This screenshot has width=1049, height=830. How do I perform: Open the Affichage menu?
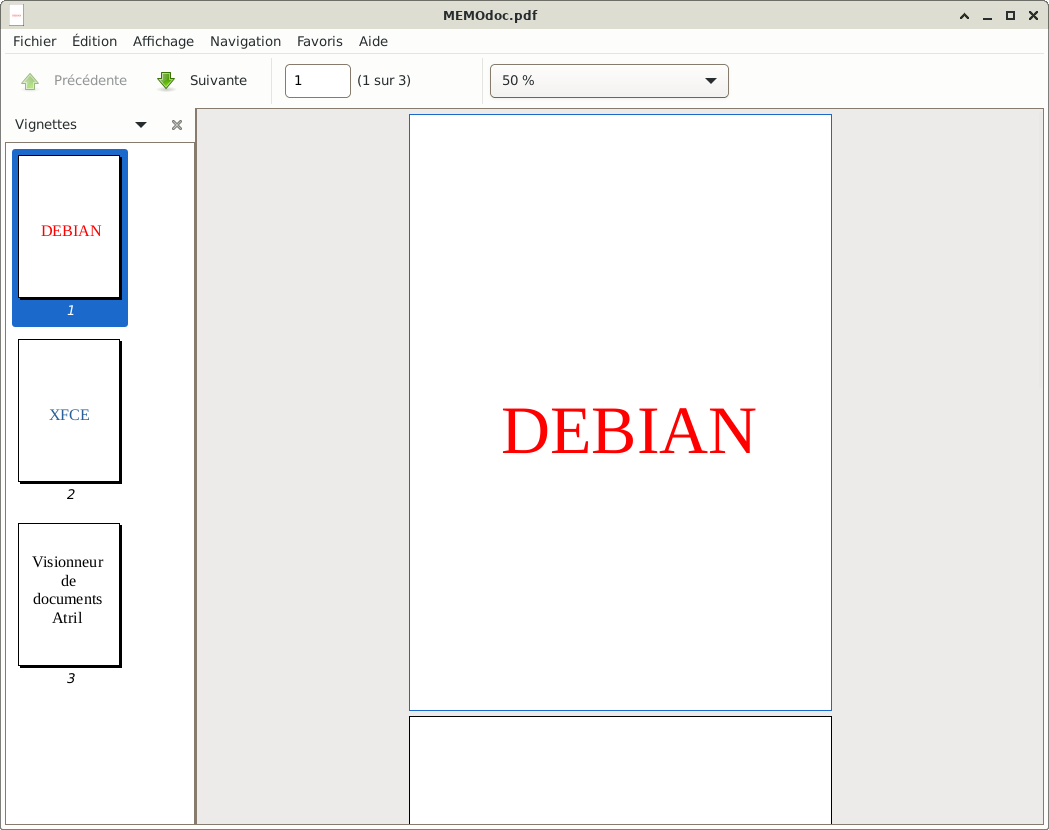point(163,41)
